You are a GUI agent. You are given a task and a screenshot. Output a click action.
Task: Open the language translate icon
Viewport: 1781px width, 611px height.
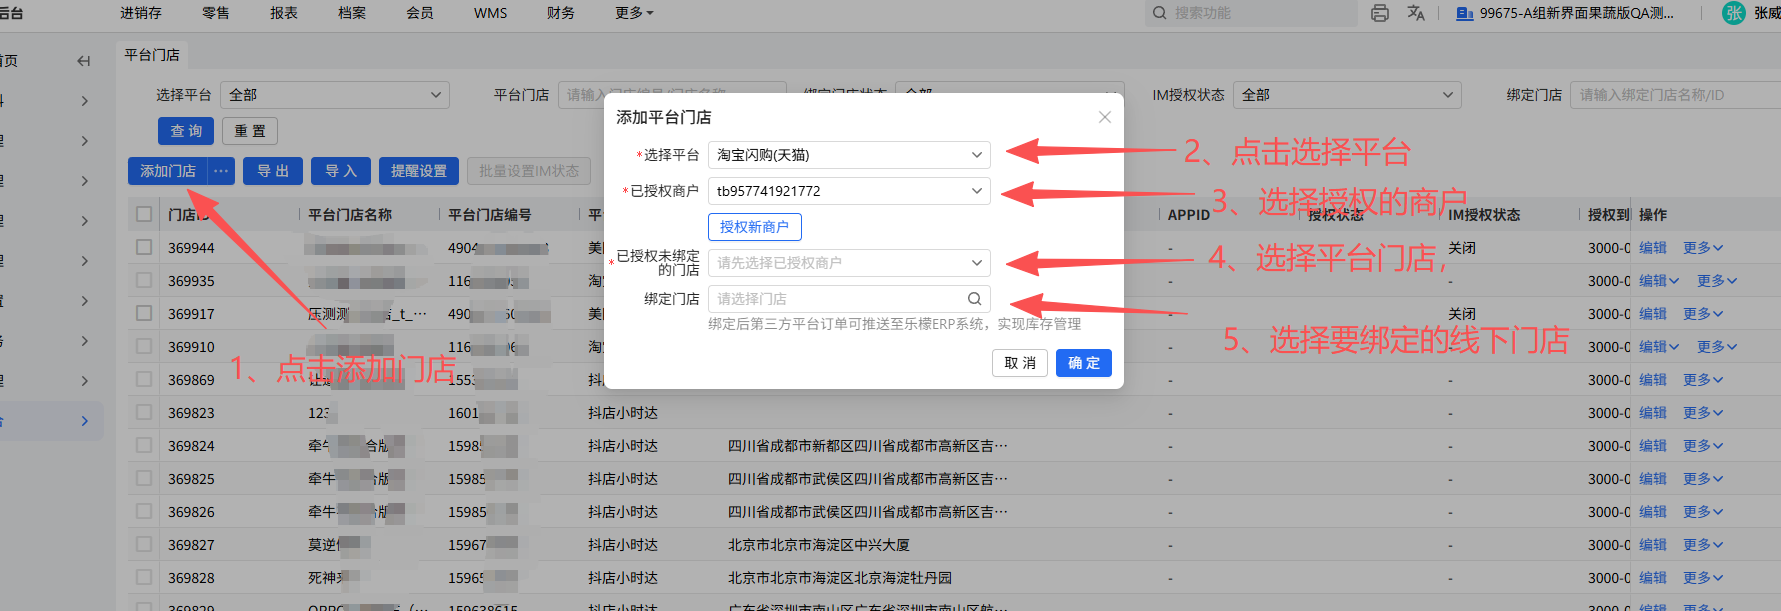[x=1416, y=13]
